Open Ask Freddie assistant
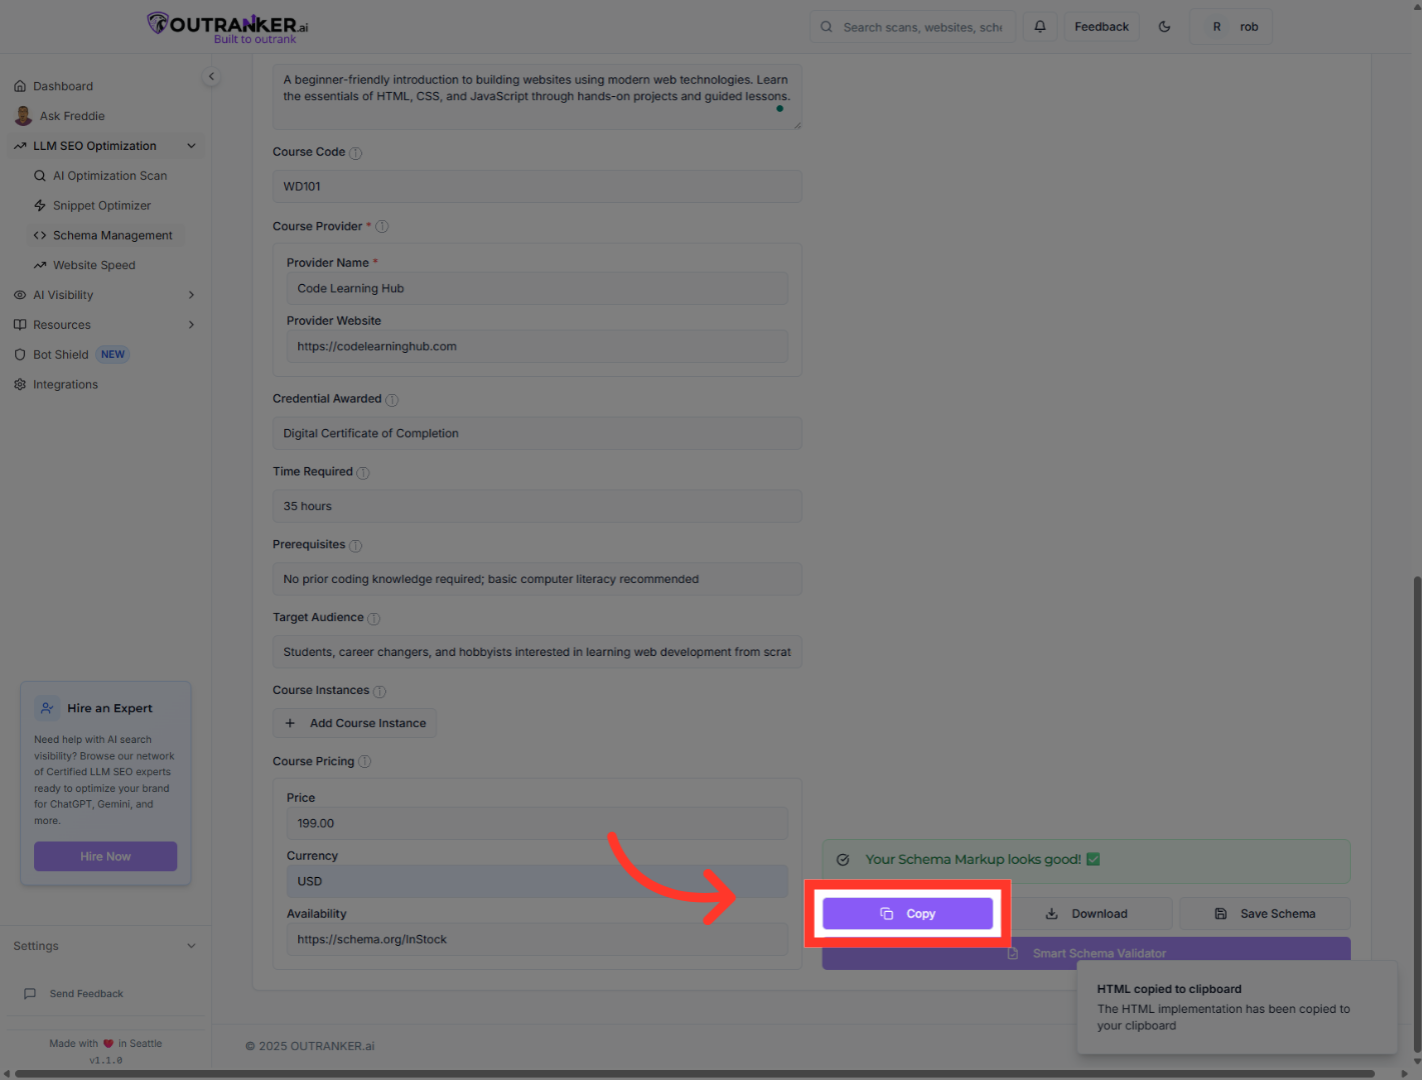1422x1080 pixels. tap(60, 116)
